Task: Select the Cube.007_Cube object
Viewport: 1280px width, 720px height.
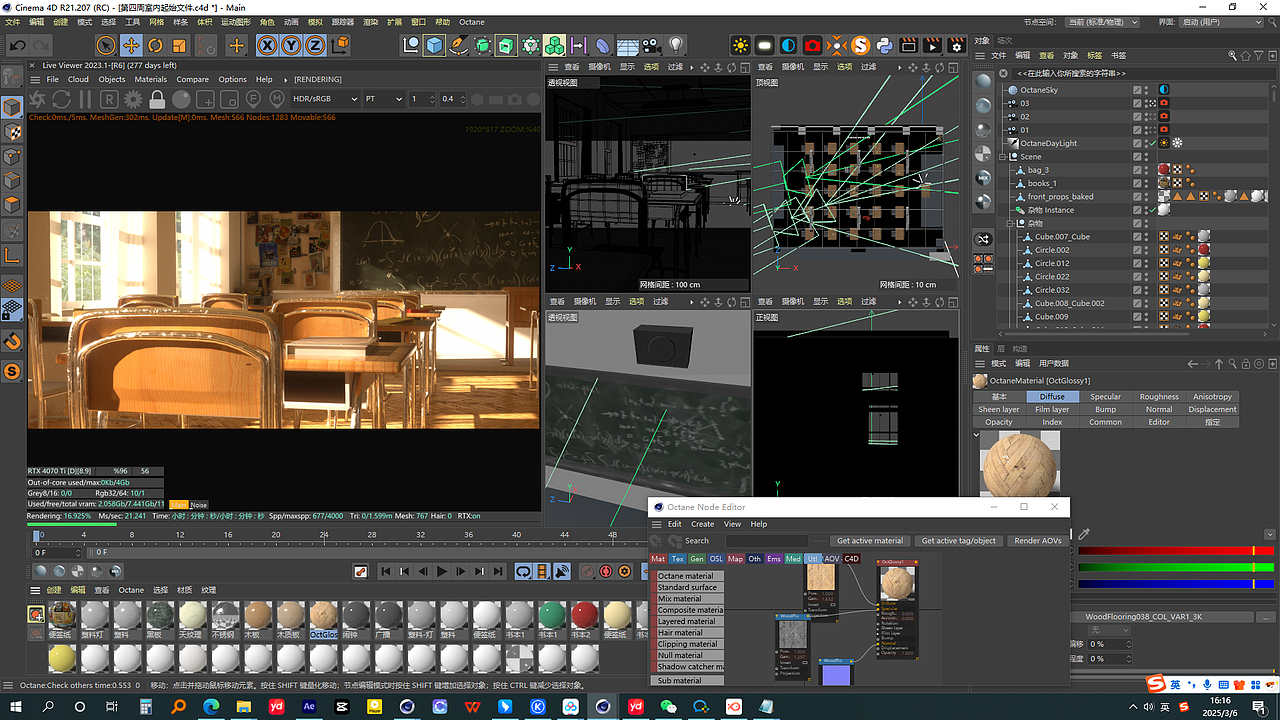Action: pos(1062,237)
